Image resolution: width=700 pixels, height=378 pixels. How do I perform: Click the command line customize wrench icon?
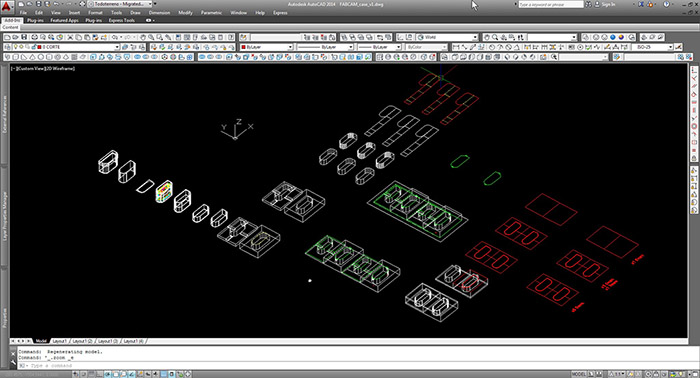tap(13, 362)
